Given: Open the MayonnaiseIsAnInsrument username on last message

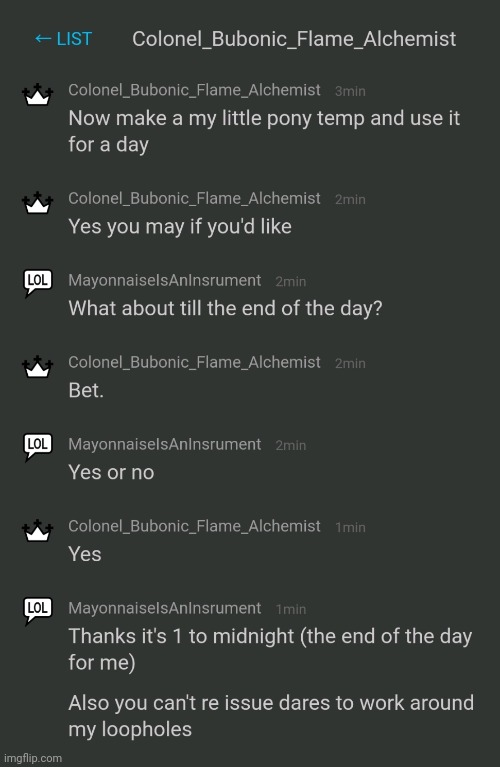Looking at the screenshot, I should [164, 608].
